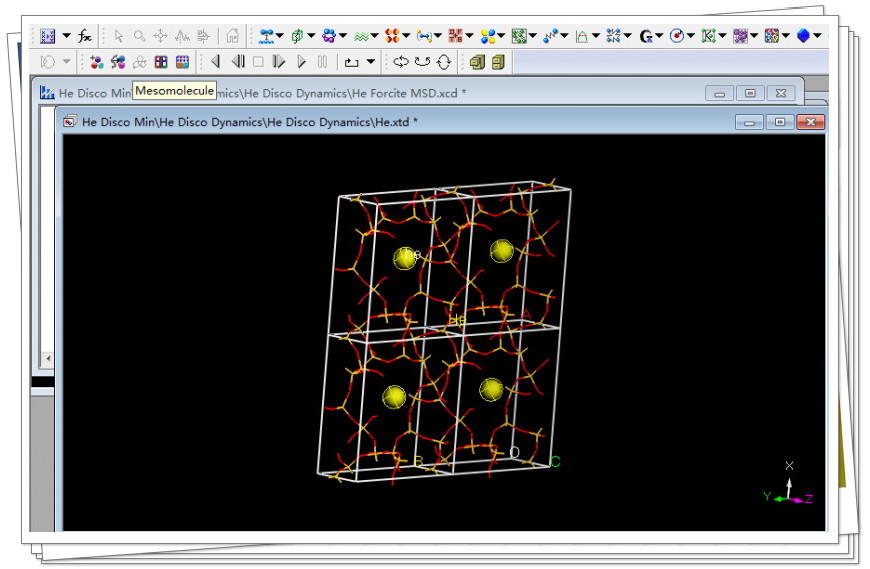Open the four orange-red orbitals module icon
Image resolution: width=870 pixels, height=569 pixels.
(x=392, y=36)
